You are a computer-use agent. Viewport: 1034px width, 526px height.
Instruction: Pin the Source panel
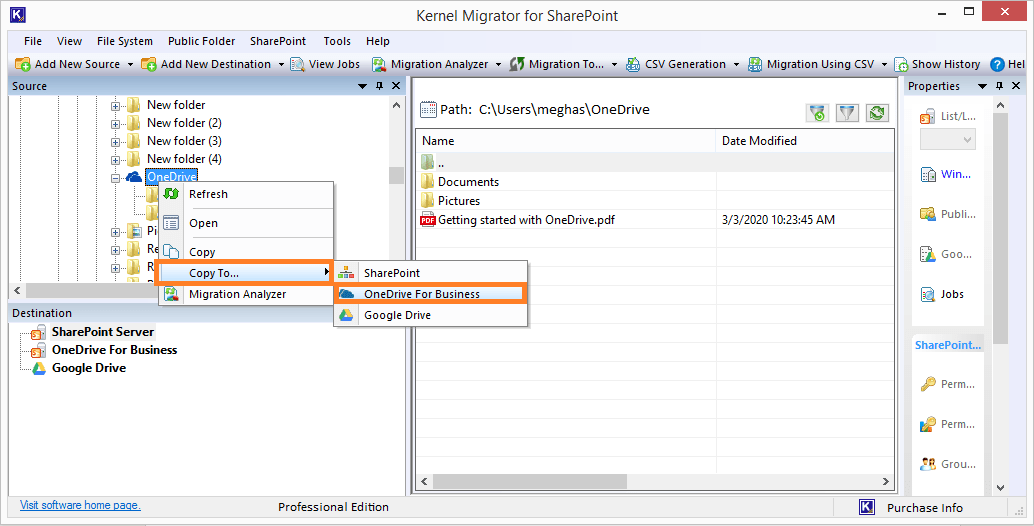379,86
